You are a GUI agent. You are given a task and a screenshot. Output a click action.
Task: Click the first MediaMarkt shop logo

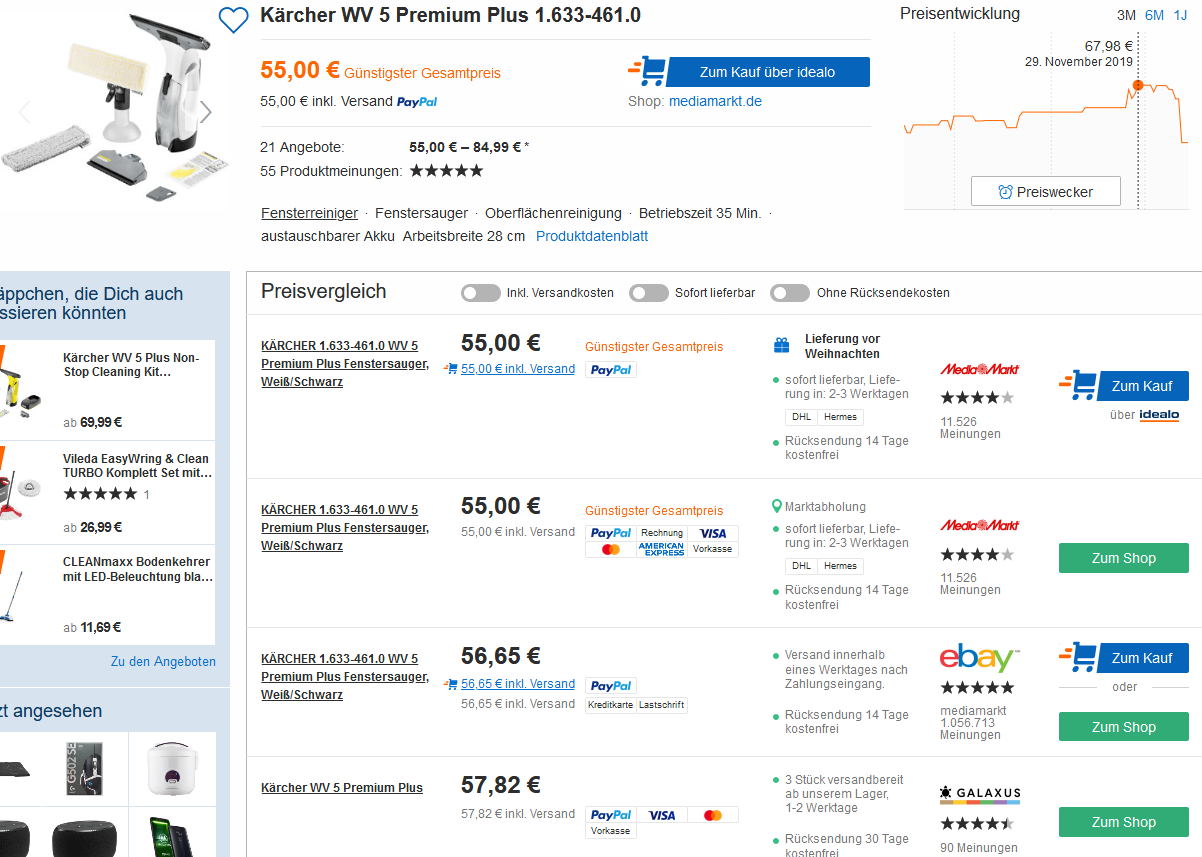tap(979, 369)
